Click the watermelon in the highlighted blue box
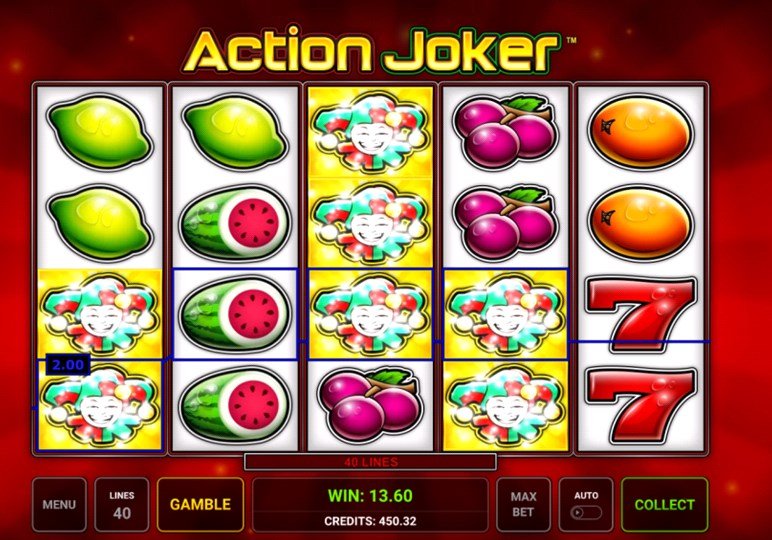 (235, 314)
